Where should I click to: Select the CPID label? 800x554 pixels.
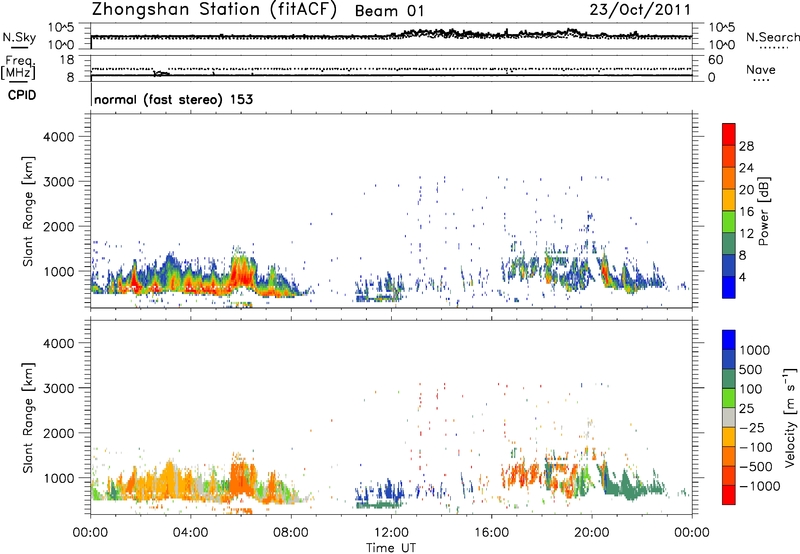pos(22,95)
